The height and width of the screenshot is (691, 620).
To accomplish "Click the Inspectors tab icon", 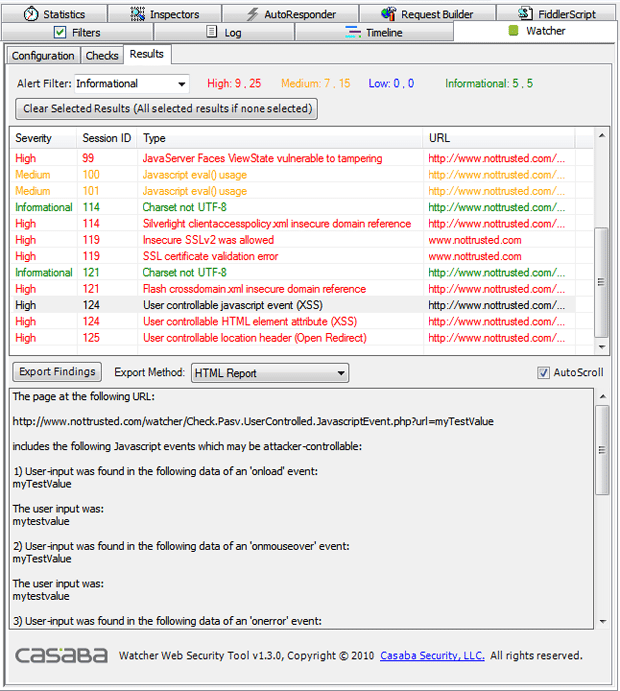I will (139, 14).
